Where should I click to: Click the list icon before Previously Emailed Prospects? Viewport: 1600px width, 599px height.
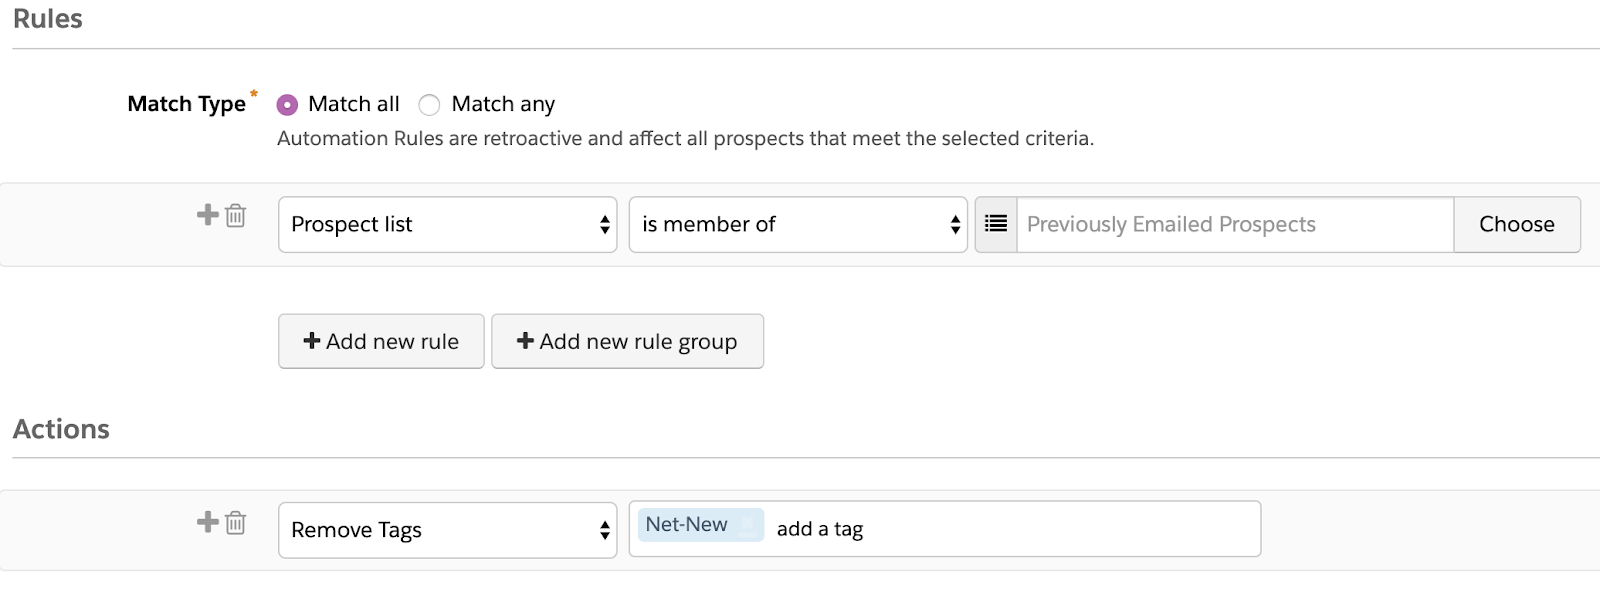coord(996,224)
